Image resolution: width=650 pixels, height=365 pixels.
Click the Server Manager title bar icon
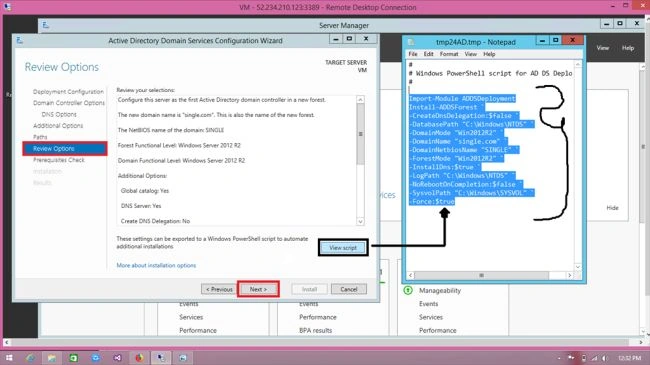point(46,25)
